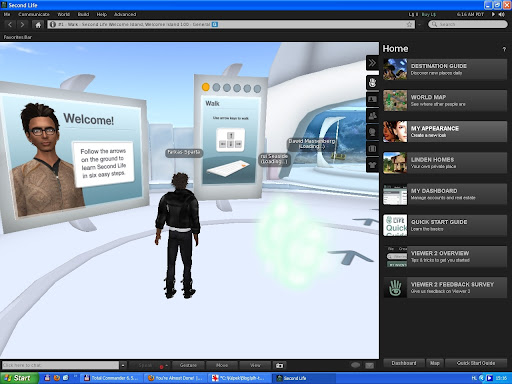This screenshot has width=512, height=384.
Task: Open the Help menu
Action: click(x=102, y=14)
